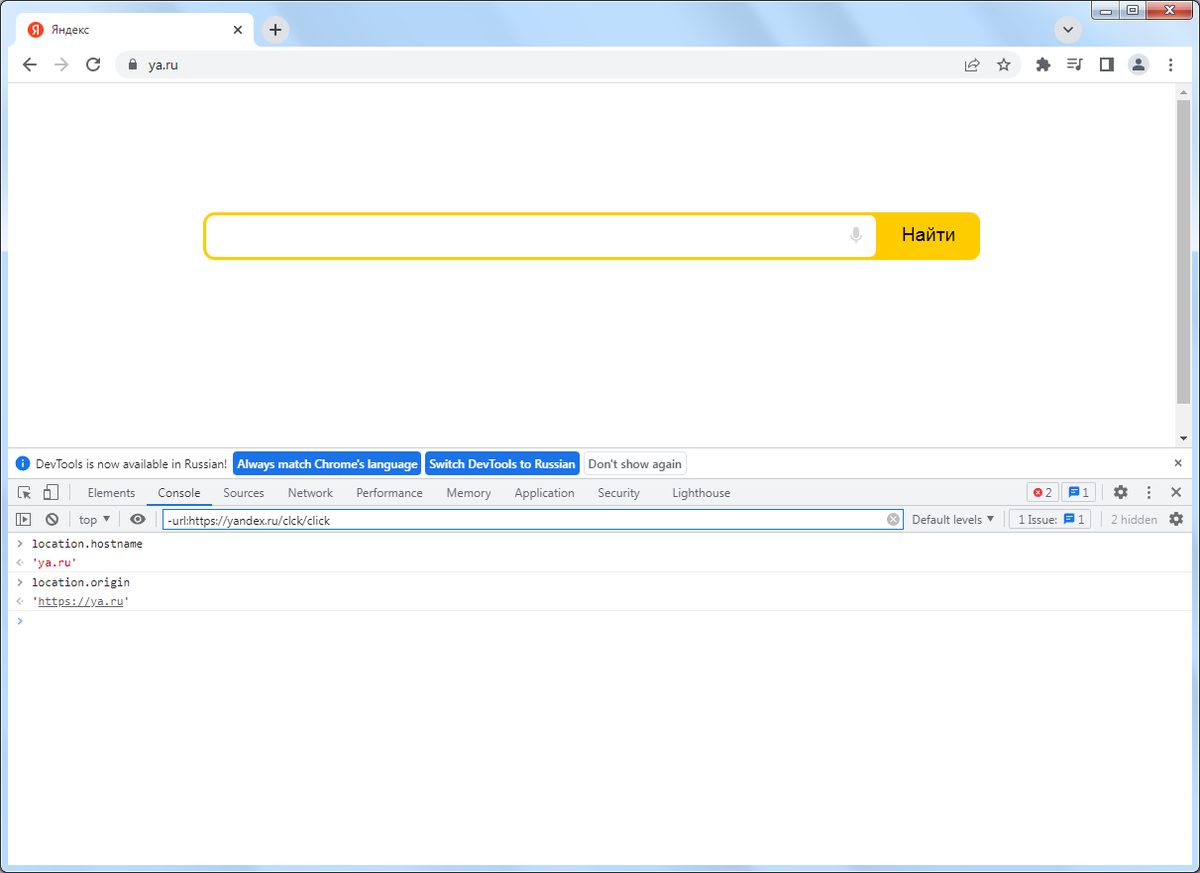The width and height of the screenshot is (1200, 873).
Task: Clear the console icon
Action: click(x=51, y=519)
